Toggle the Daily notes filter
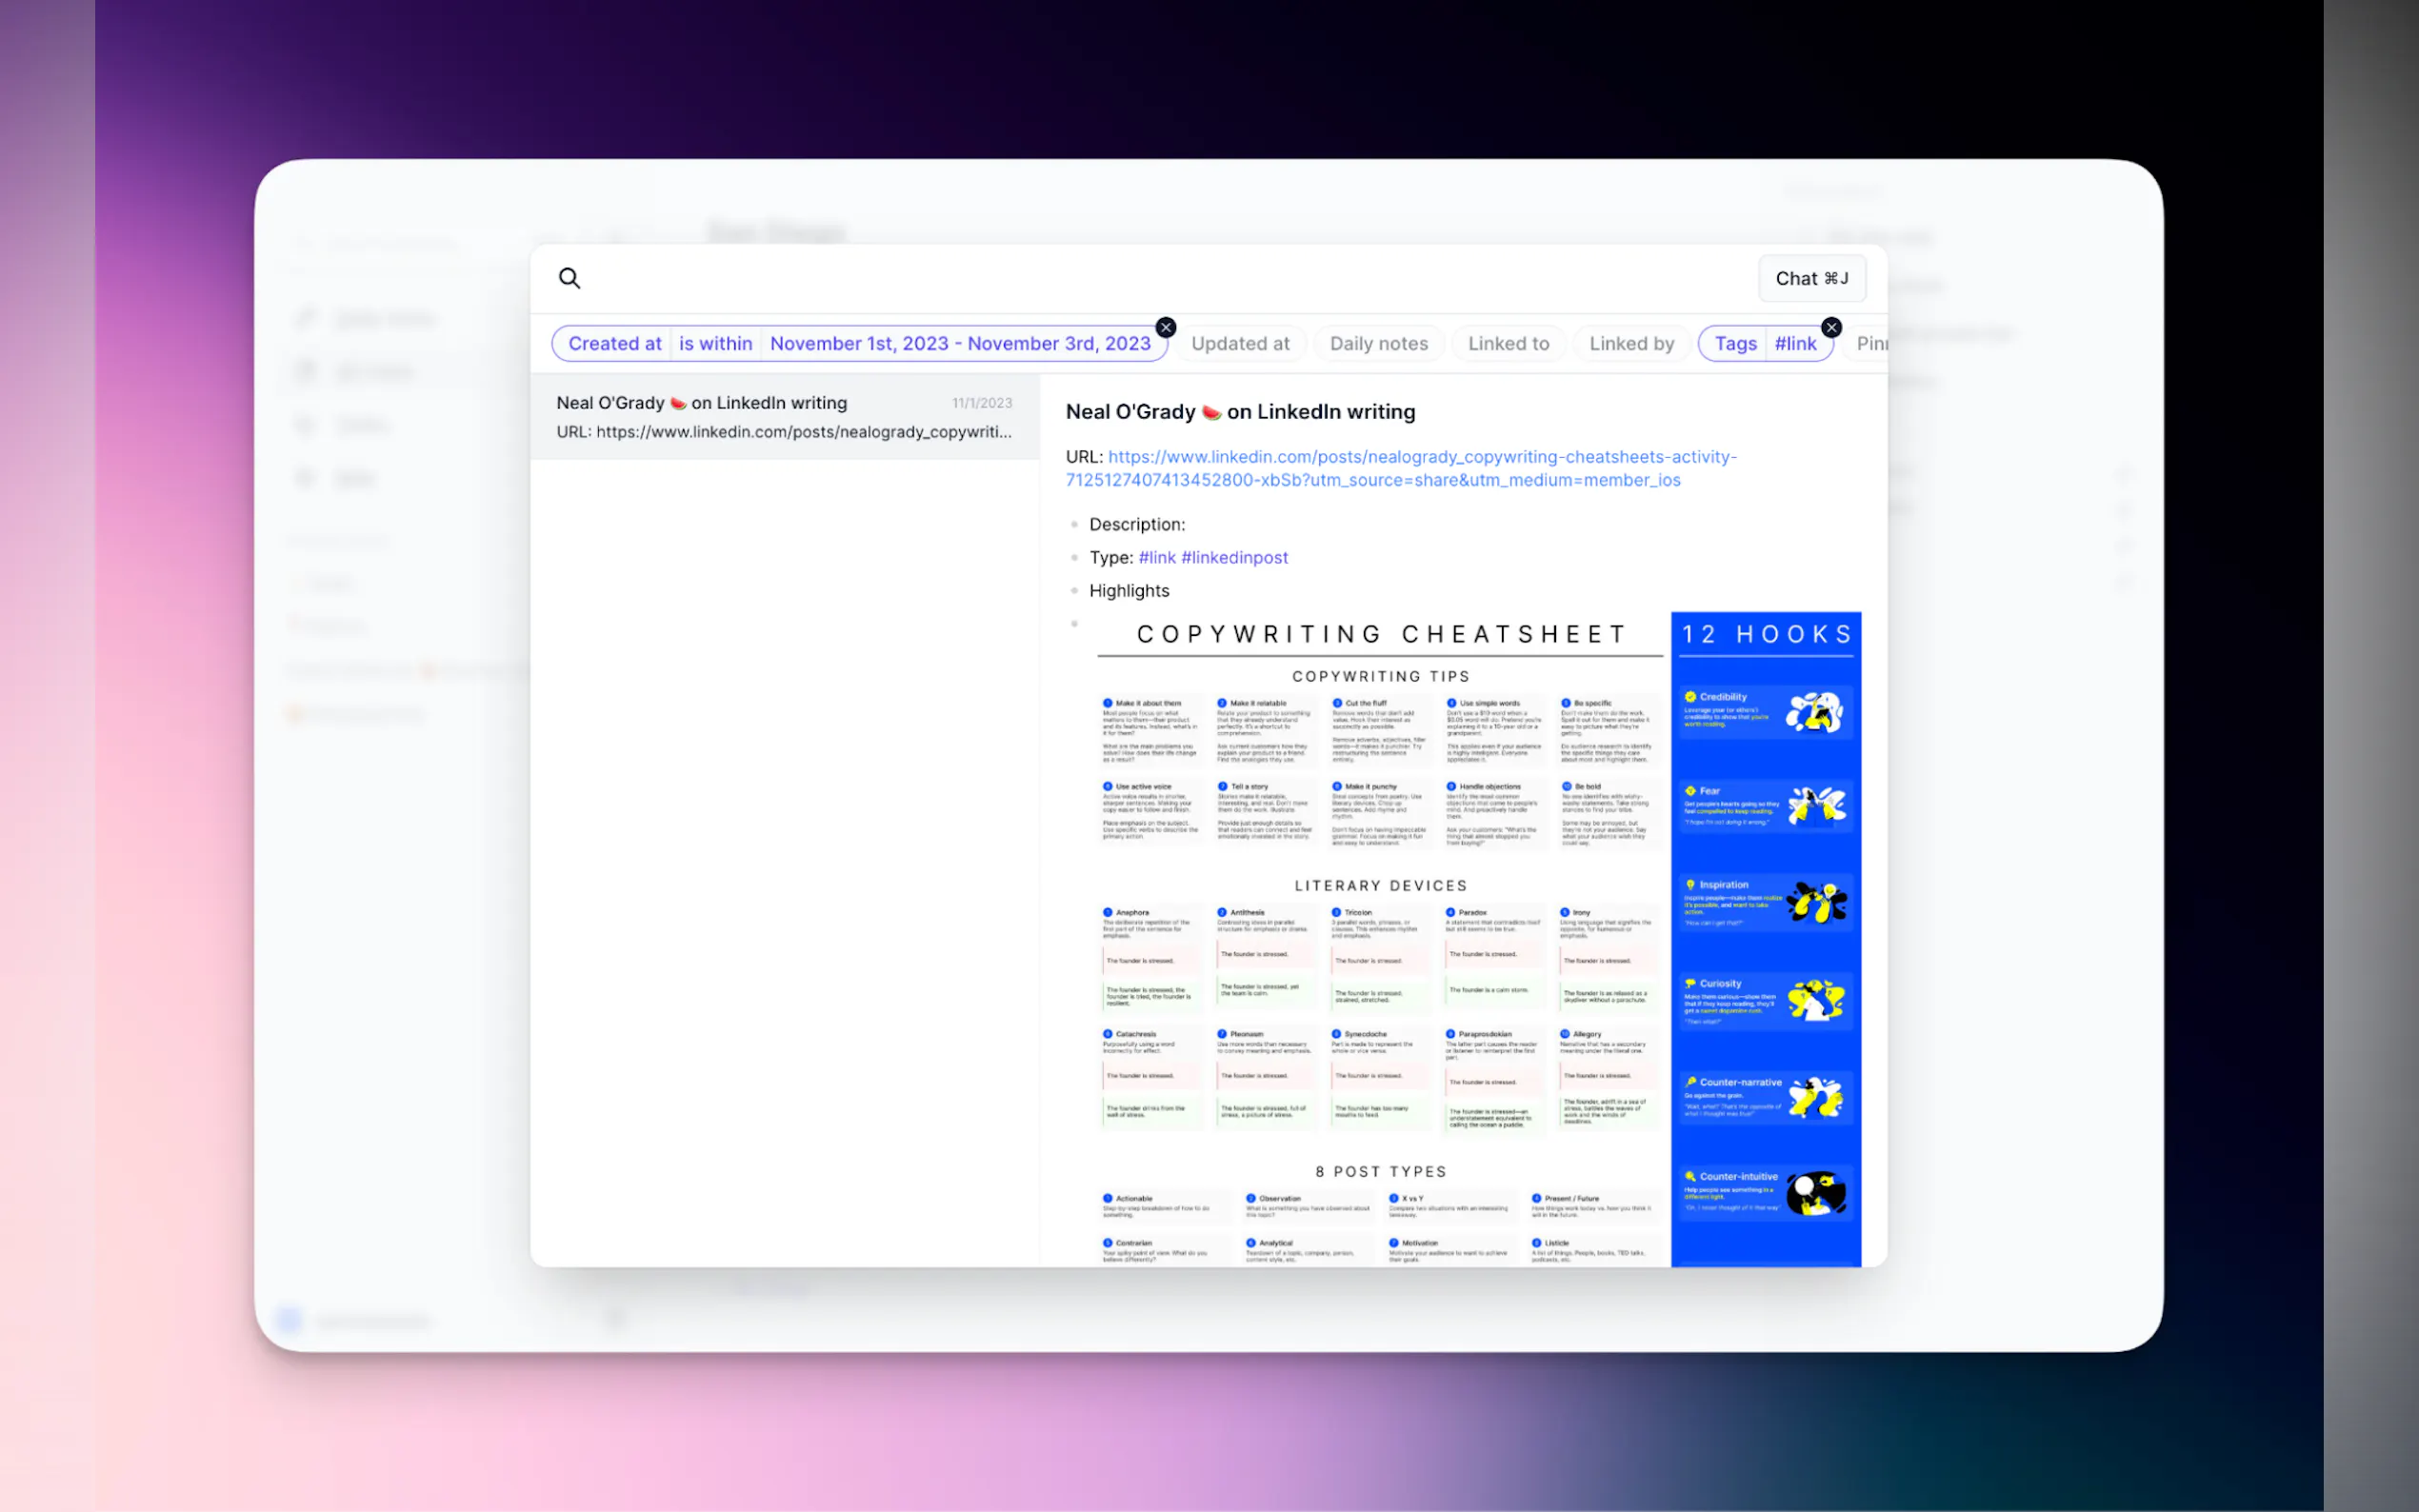The width and height of the screenshot is (2419, 1512). [1378, 343]
